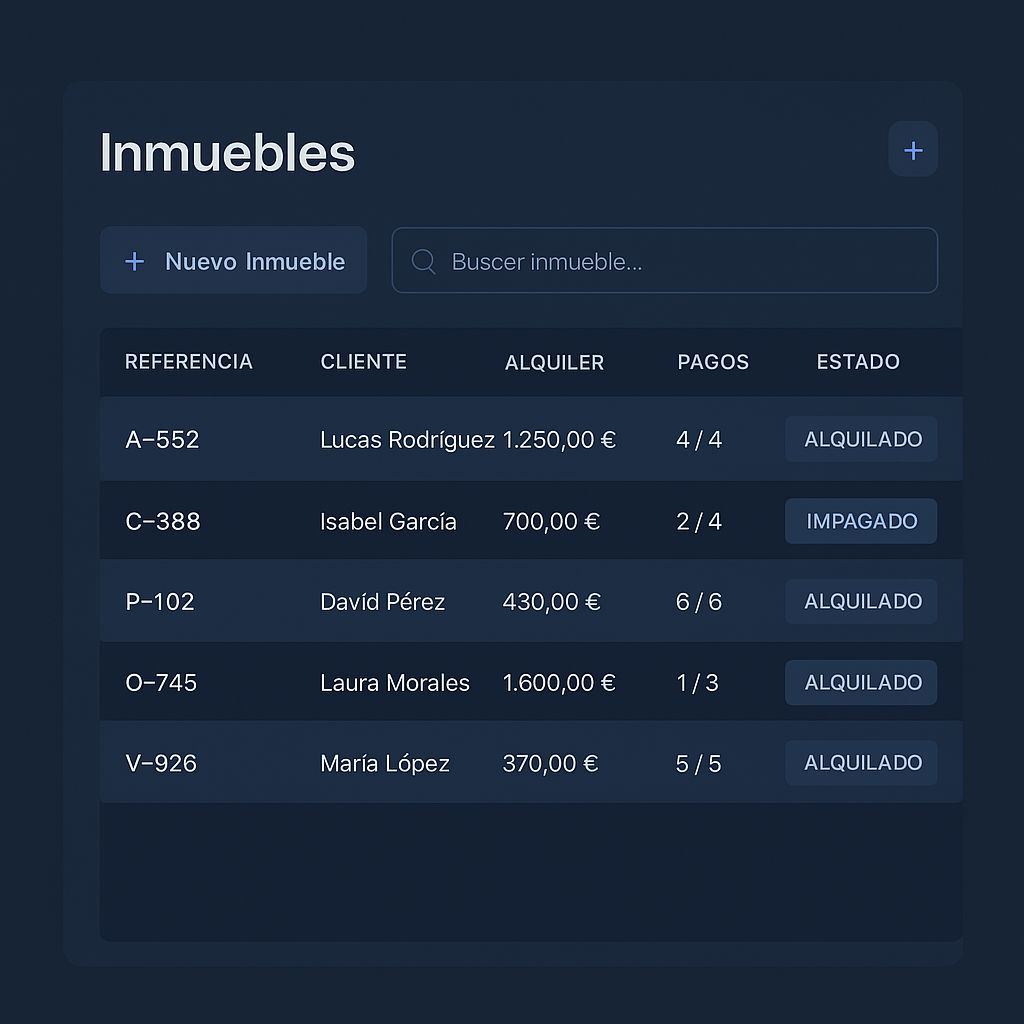Select the Alquilado badge for O-745
The height and width of the screenshot is (1024, 1024).
pos(861,682)
